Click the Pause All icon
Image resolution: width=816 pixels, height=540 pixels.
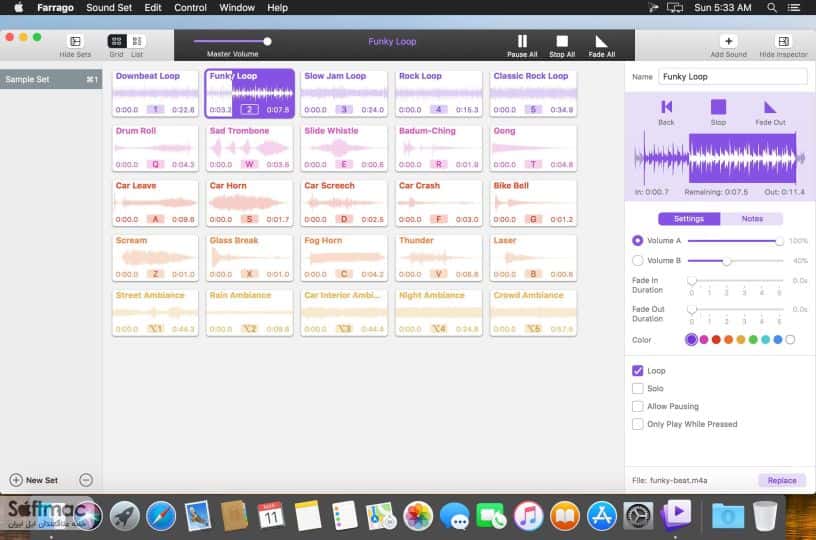[x=522, y=41]
